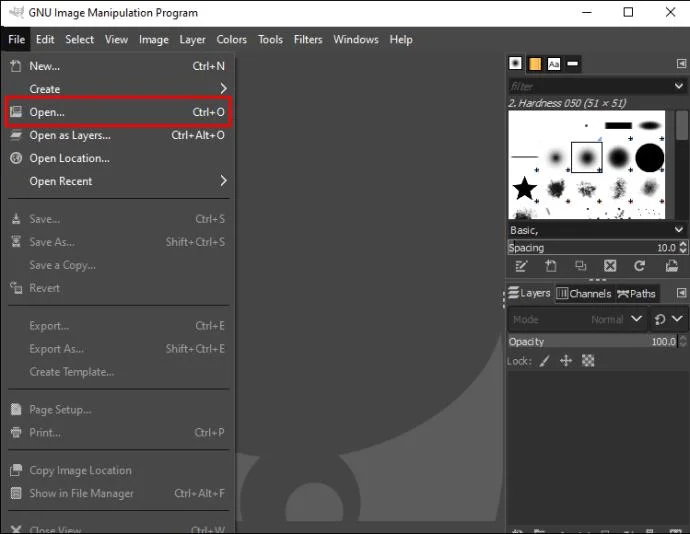This screenshot has height=534, width=690.
Task: Pick the horizontal ellipse blurred brush
Action: [x=650, y=125]
